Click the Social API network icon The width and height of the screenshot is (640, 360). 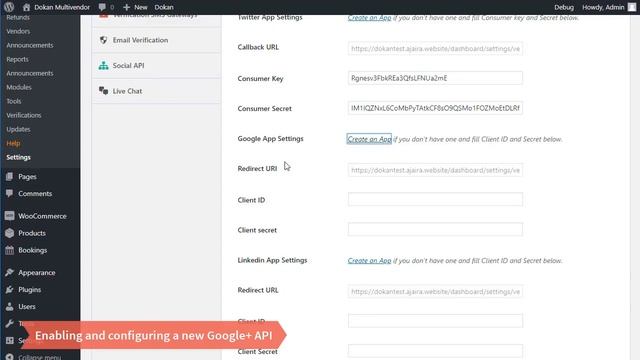103,65
